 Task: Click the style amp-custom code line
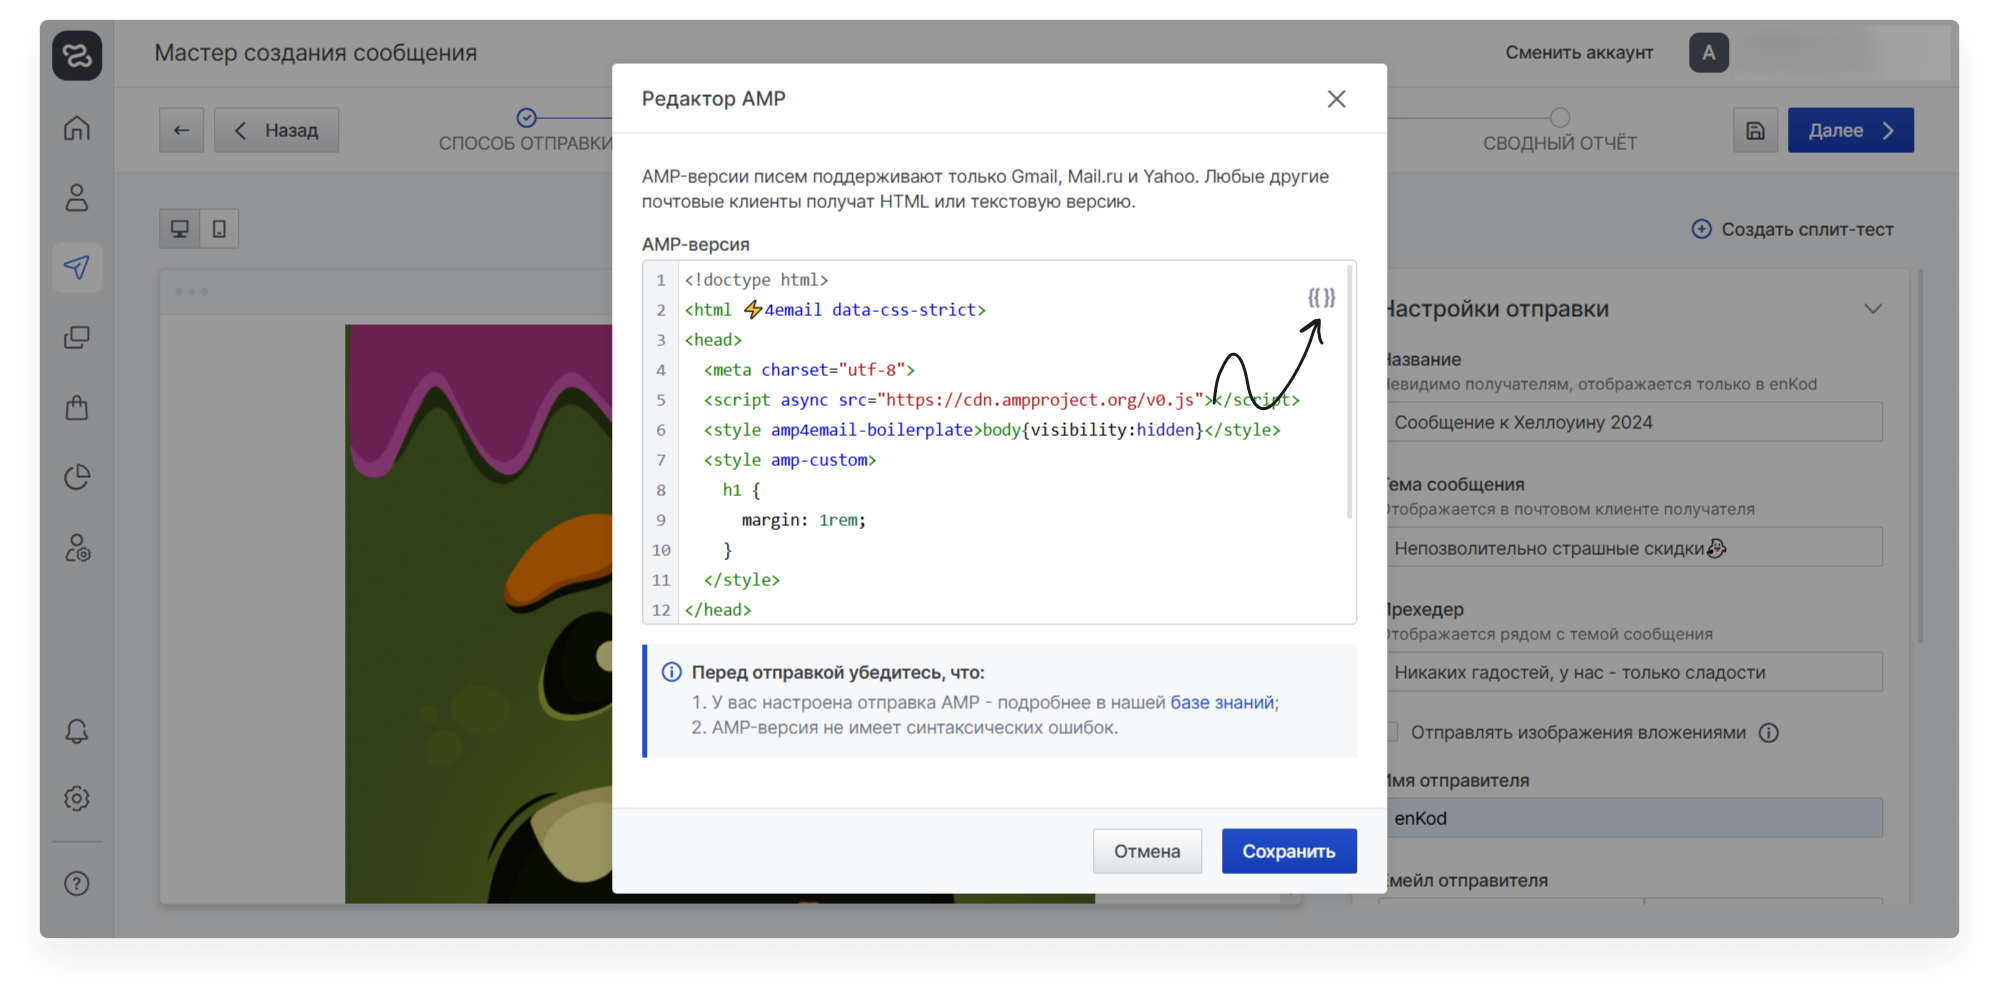tap(790, 460)
